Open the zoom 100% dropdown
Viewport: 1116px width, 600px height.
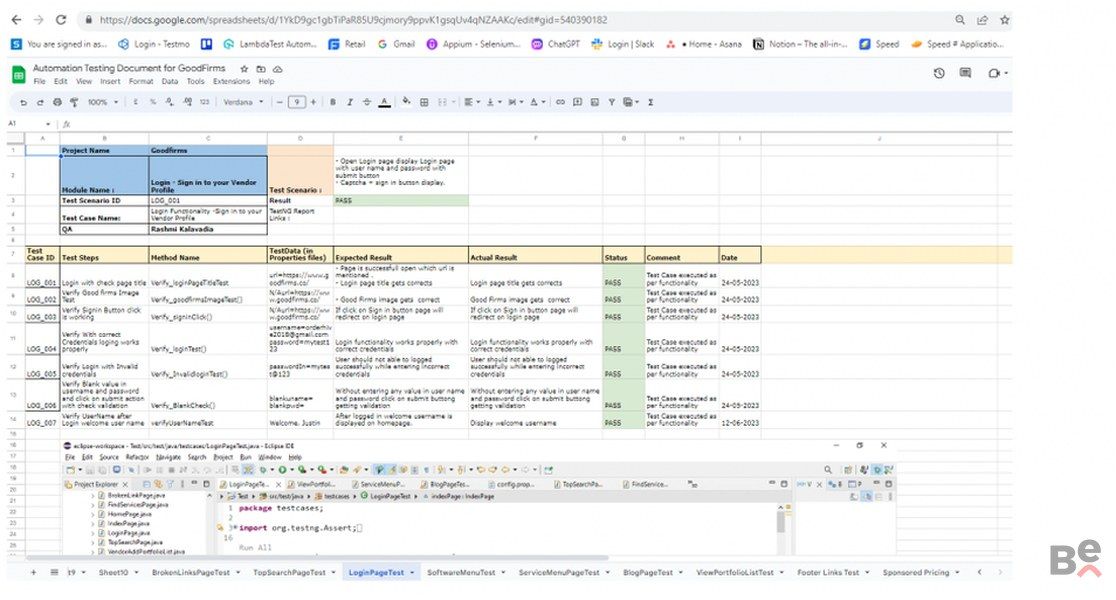pos(102,102)
